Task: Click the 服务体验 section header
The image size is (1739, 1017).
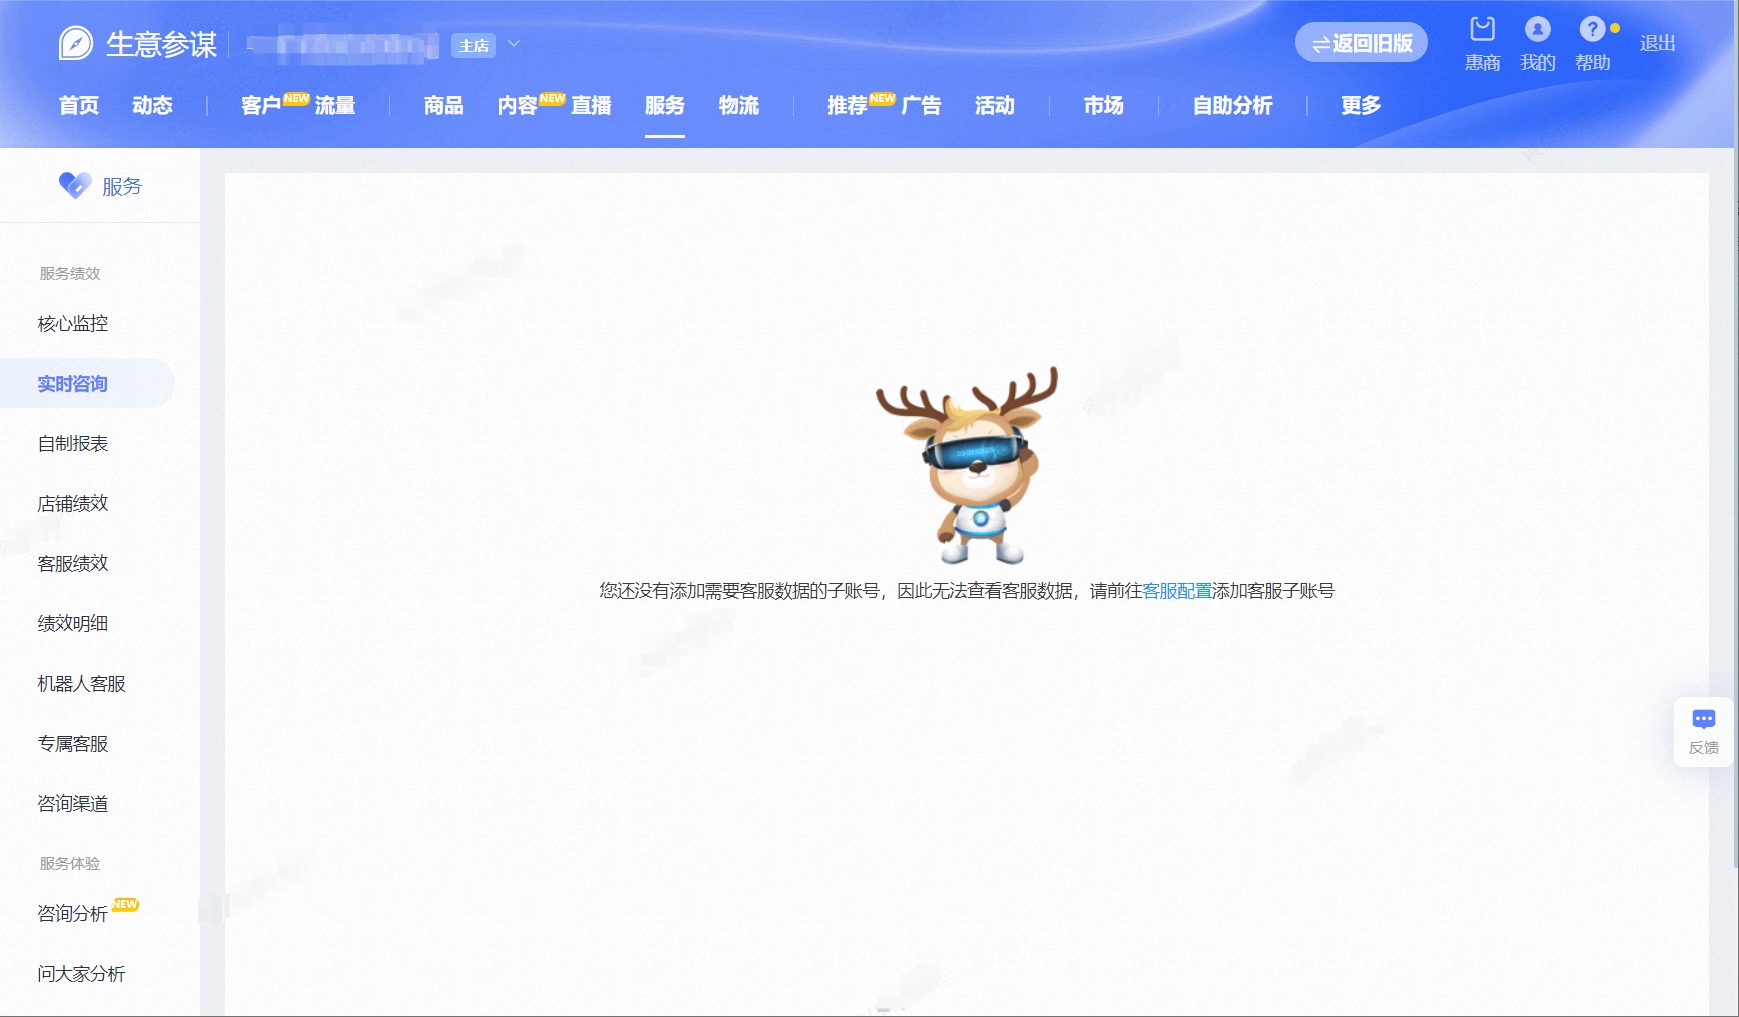Action: pyautogui.click(x=70, y=863)
